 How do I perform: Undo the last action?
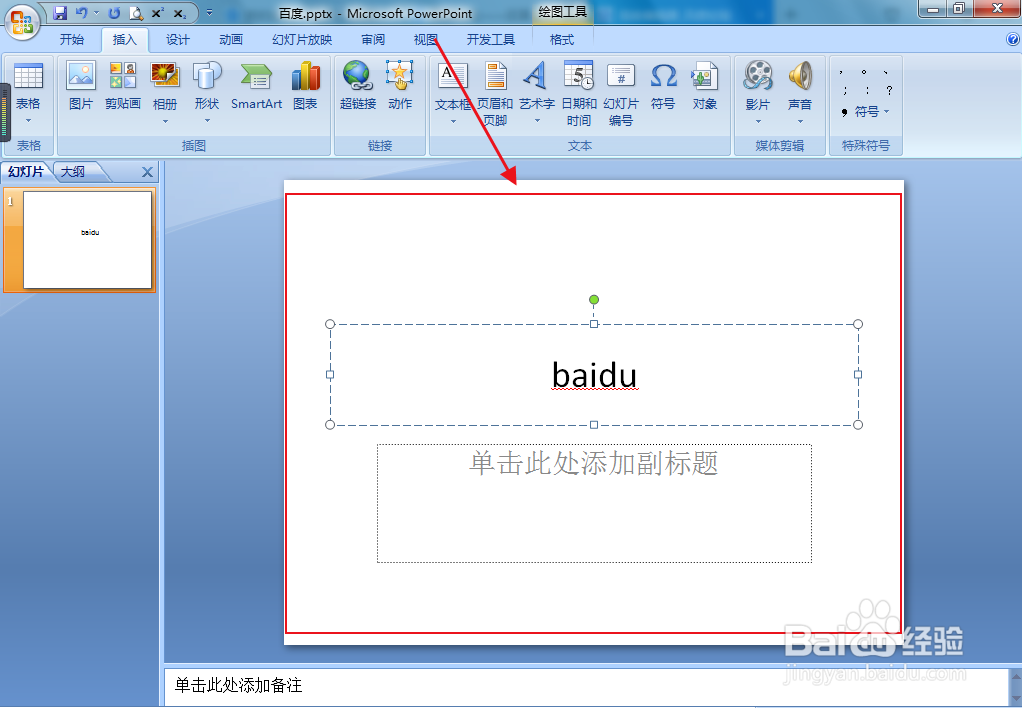tap(81, 13)
